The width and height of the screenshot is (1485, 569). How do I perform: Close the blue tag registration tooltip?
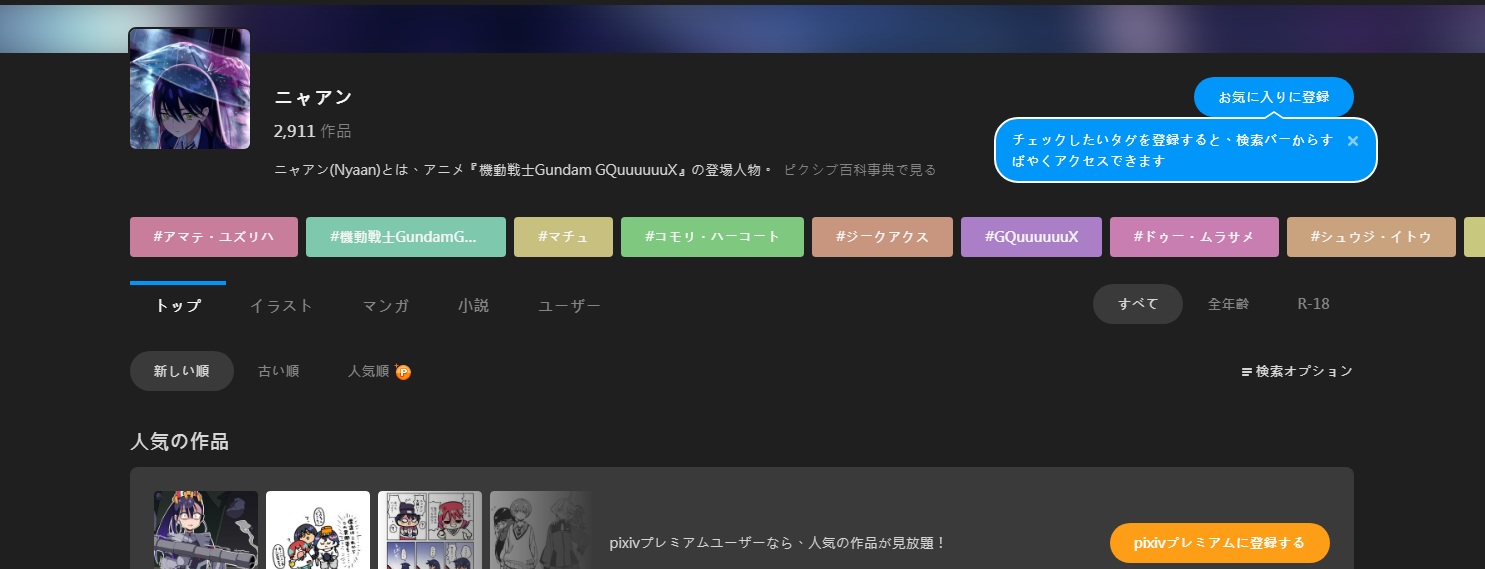click(x=1353, y=141)
